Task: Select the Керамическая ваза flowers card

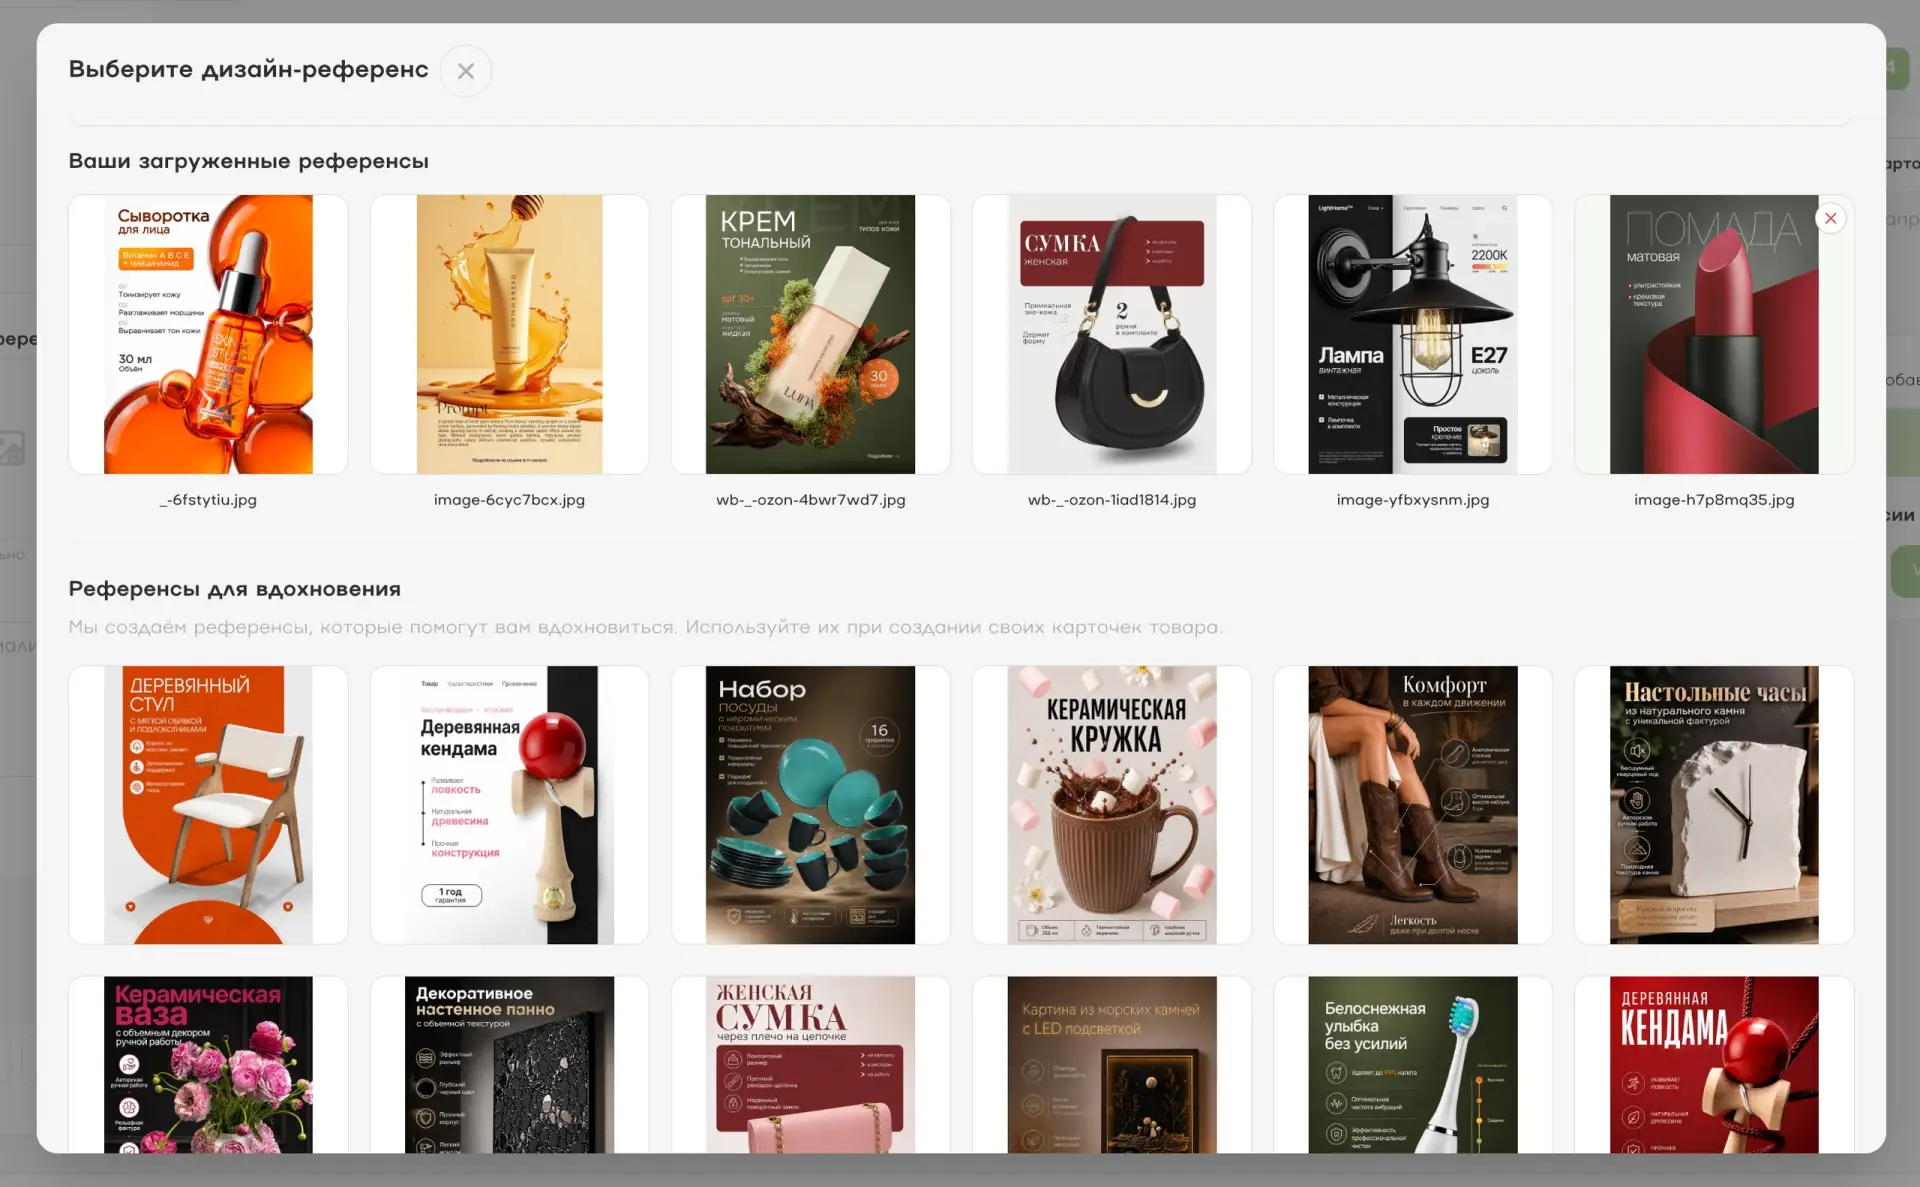Action: tap(208, 1065)
